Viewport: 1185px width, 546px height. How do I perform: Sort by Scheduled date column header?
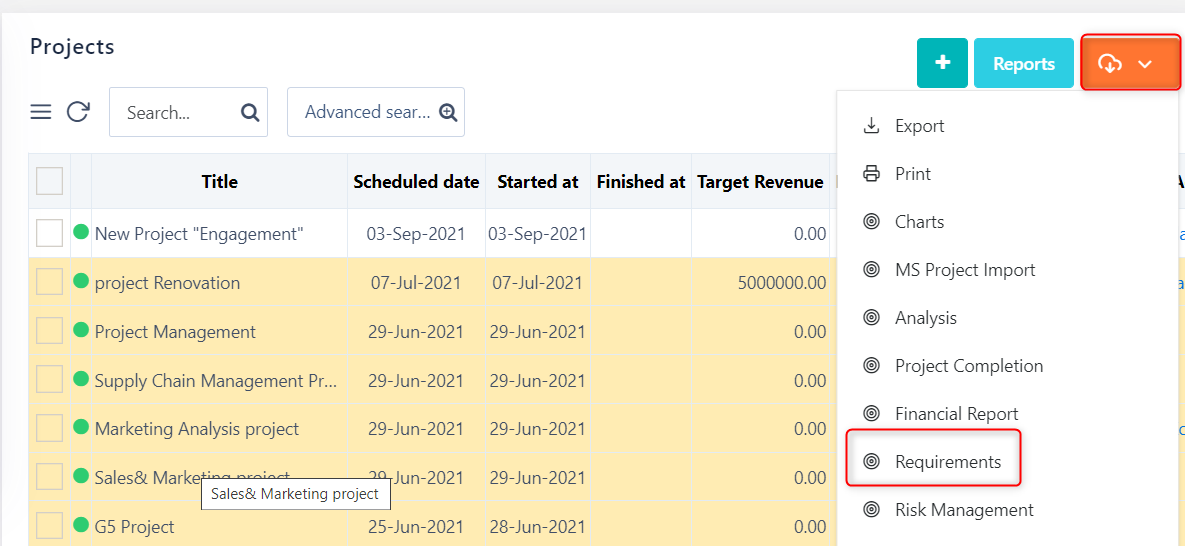(x=416, y=181)
